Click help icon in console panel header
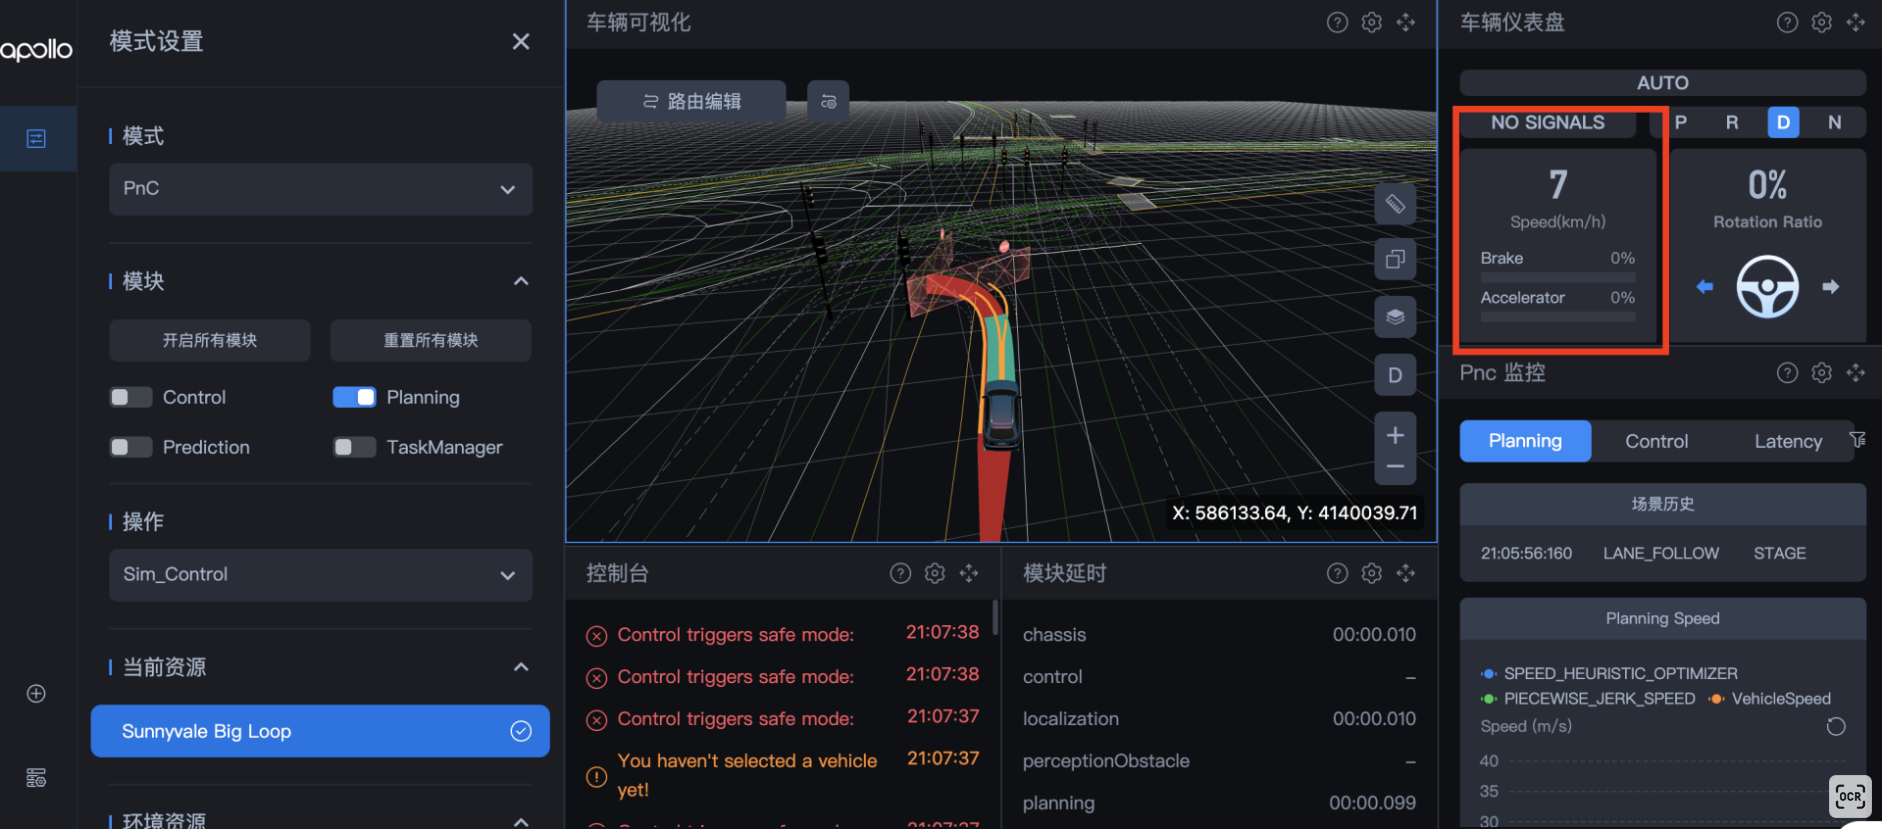Image resolution: width=1882 pixels, height=832 pixels. [x=900, y=573]
